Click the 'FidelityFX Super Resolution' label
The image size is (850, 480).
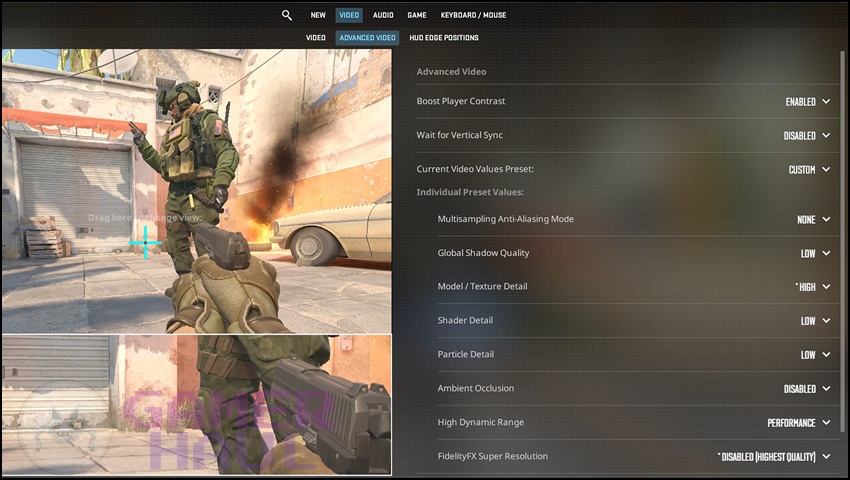[x=493, y=456]
